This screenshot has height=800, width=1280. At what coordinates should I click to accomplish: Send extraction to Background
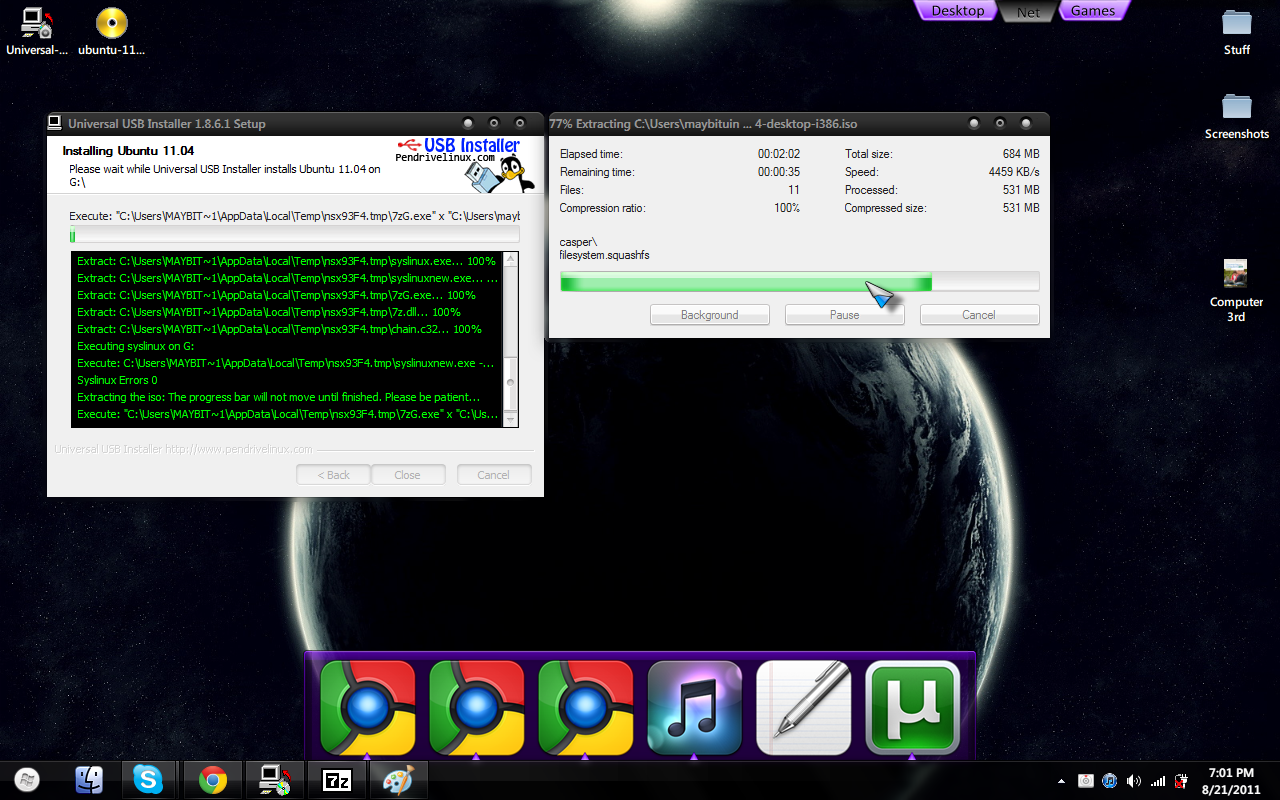[x=709, y=314]
